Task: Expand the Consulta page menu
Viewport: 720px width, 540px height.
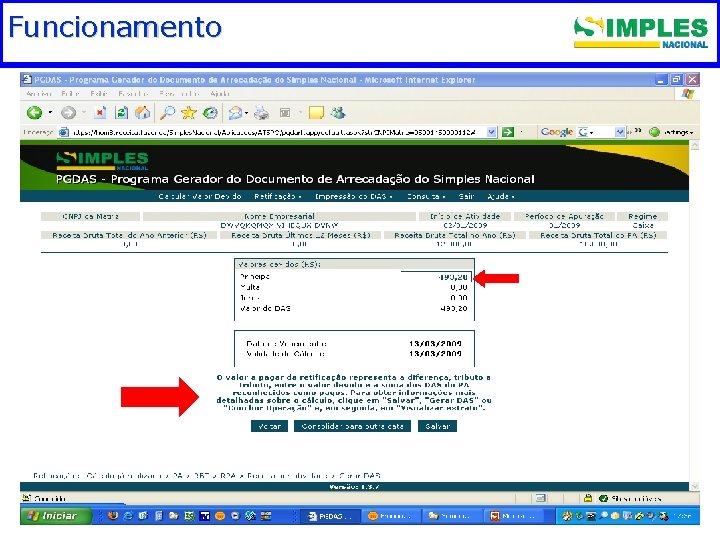Action: (x=426, y=196)
